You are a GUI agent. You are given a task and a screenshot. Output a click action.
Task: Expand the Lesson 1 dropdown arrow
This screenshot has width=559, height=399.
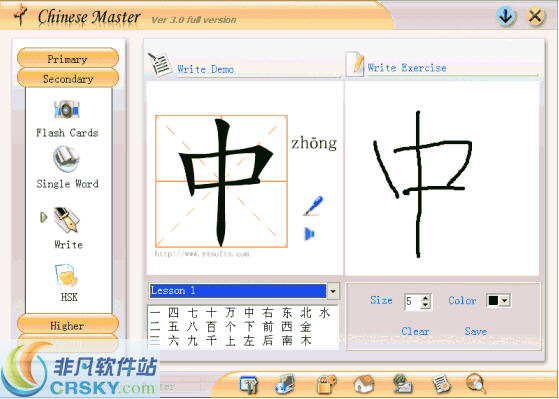click(x=333, y=291)
